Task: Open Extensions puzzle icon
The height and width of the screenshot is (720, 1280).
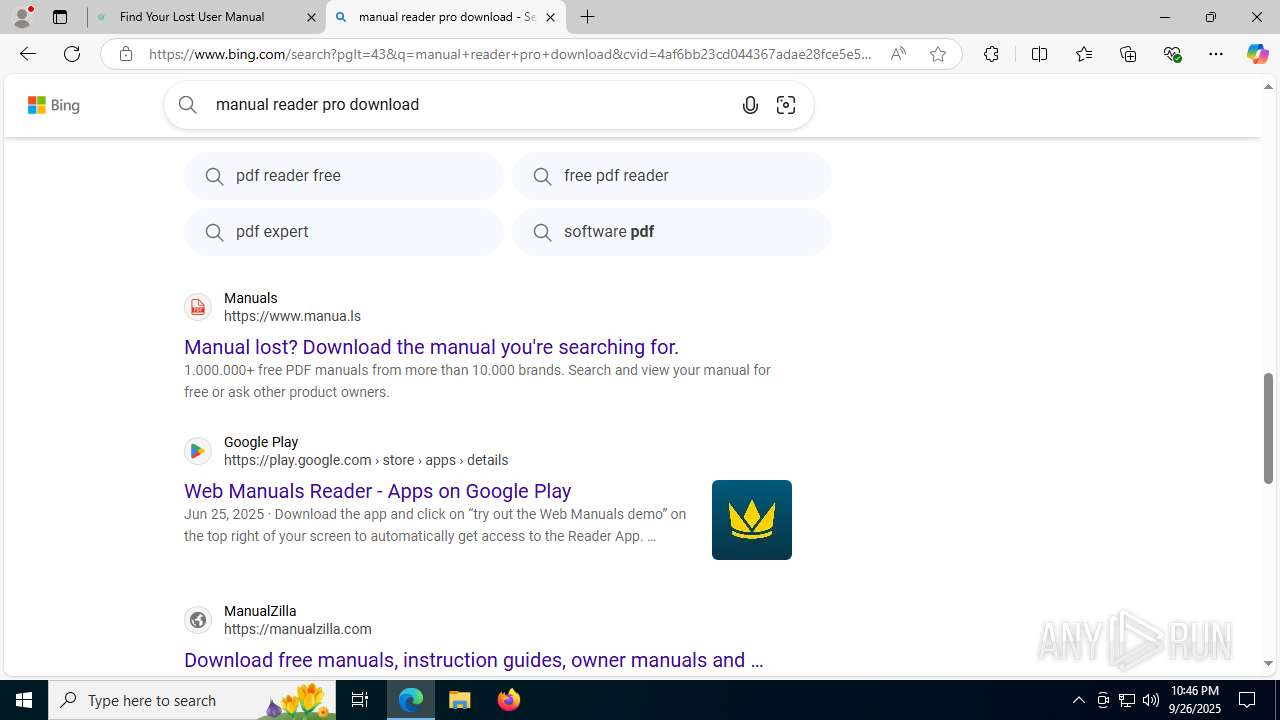Action: [991, 54]
